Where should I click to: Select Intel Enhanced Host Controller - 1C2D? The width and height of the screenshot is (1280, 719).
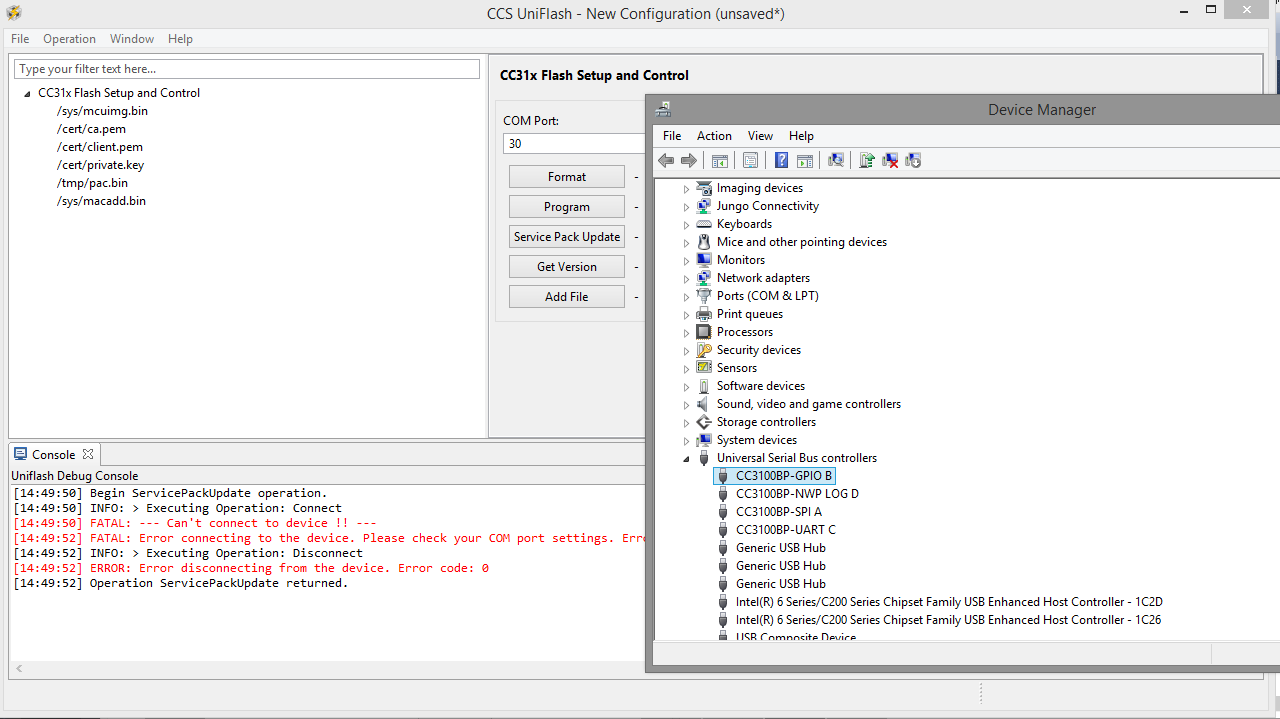(x=949, y=602)
